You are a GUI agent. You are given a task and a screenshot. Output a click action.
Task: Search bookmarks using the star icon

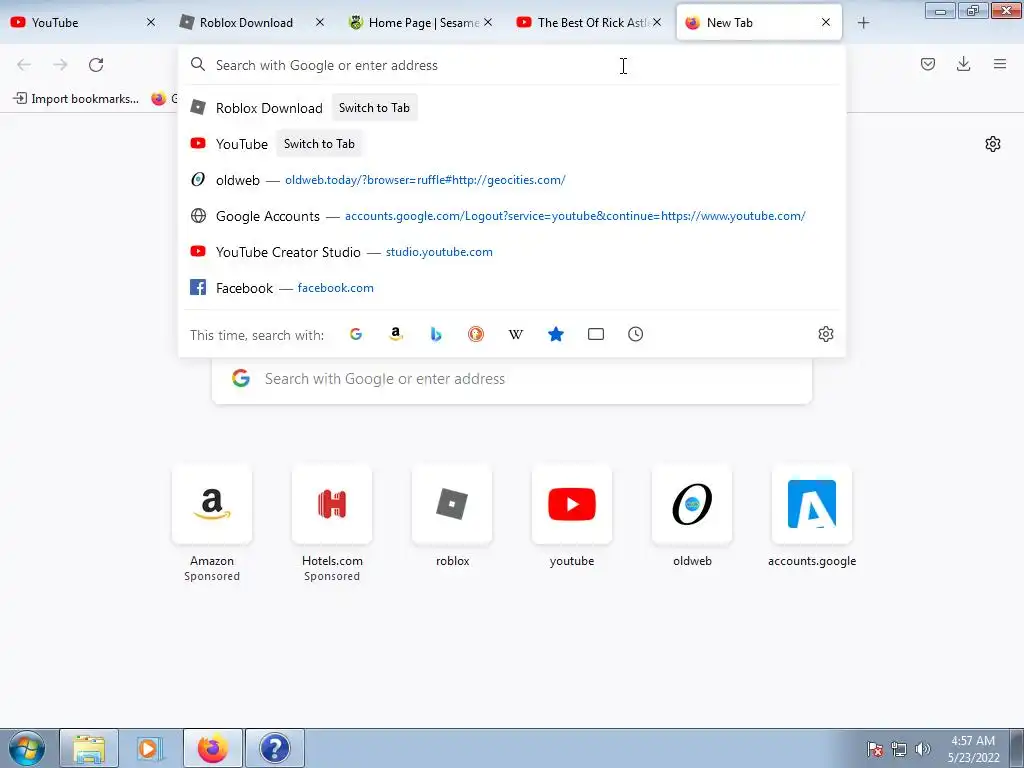(x=556, y=334)
